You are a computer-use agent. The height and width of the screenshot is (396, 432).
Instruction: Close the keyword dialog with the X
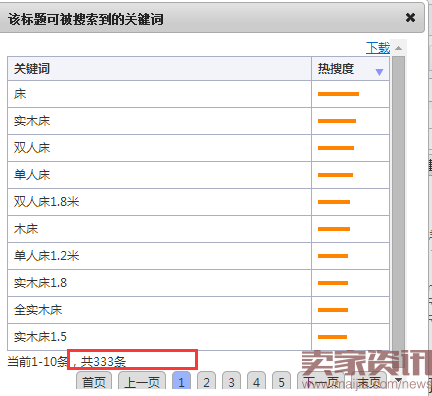[x=410, y=17]
